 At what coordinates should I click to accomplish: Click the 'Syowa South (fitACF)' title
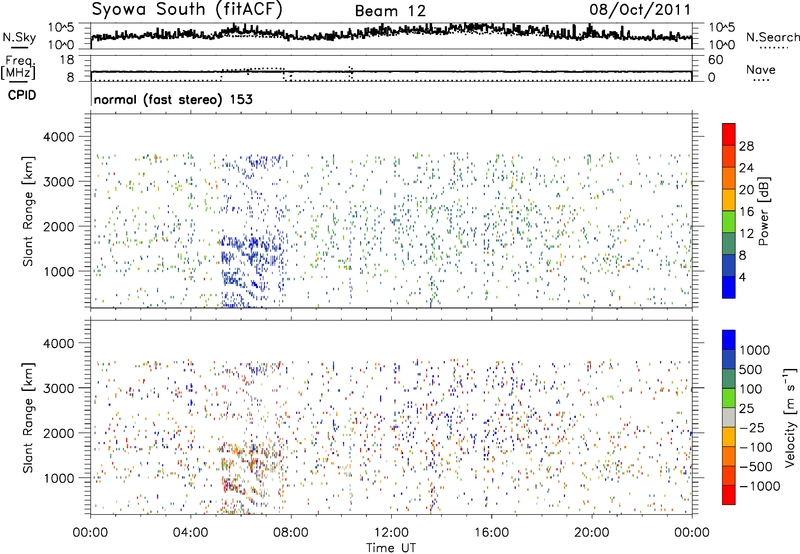click(187, 10)
